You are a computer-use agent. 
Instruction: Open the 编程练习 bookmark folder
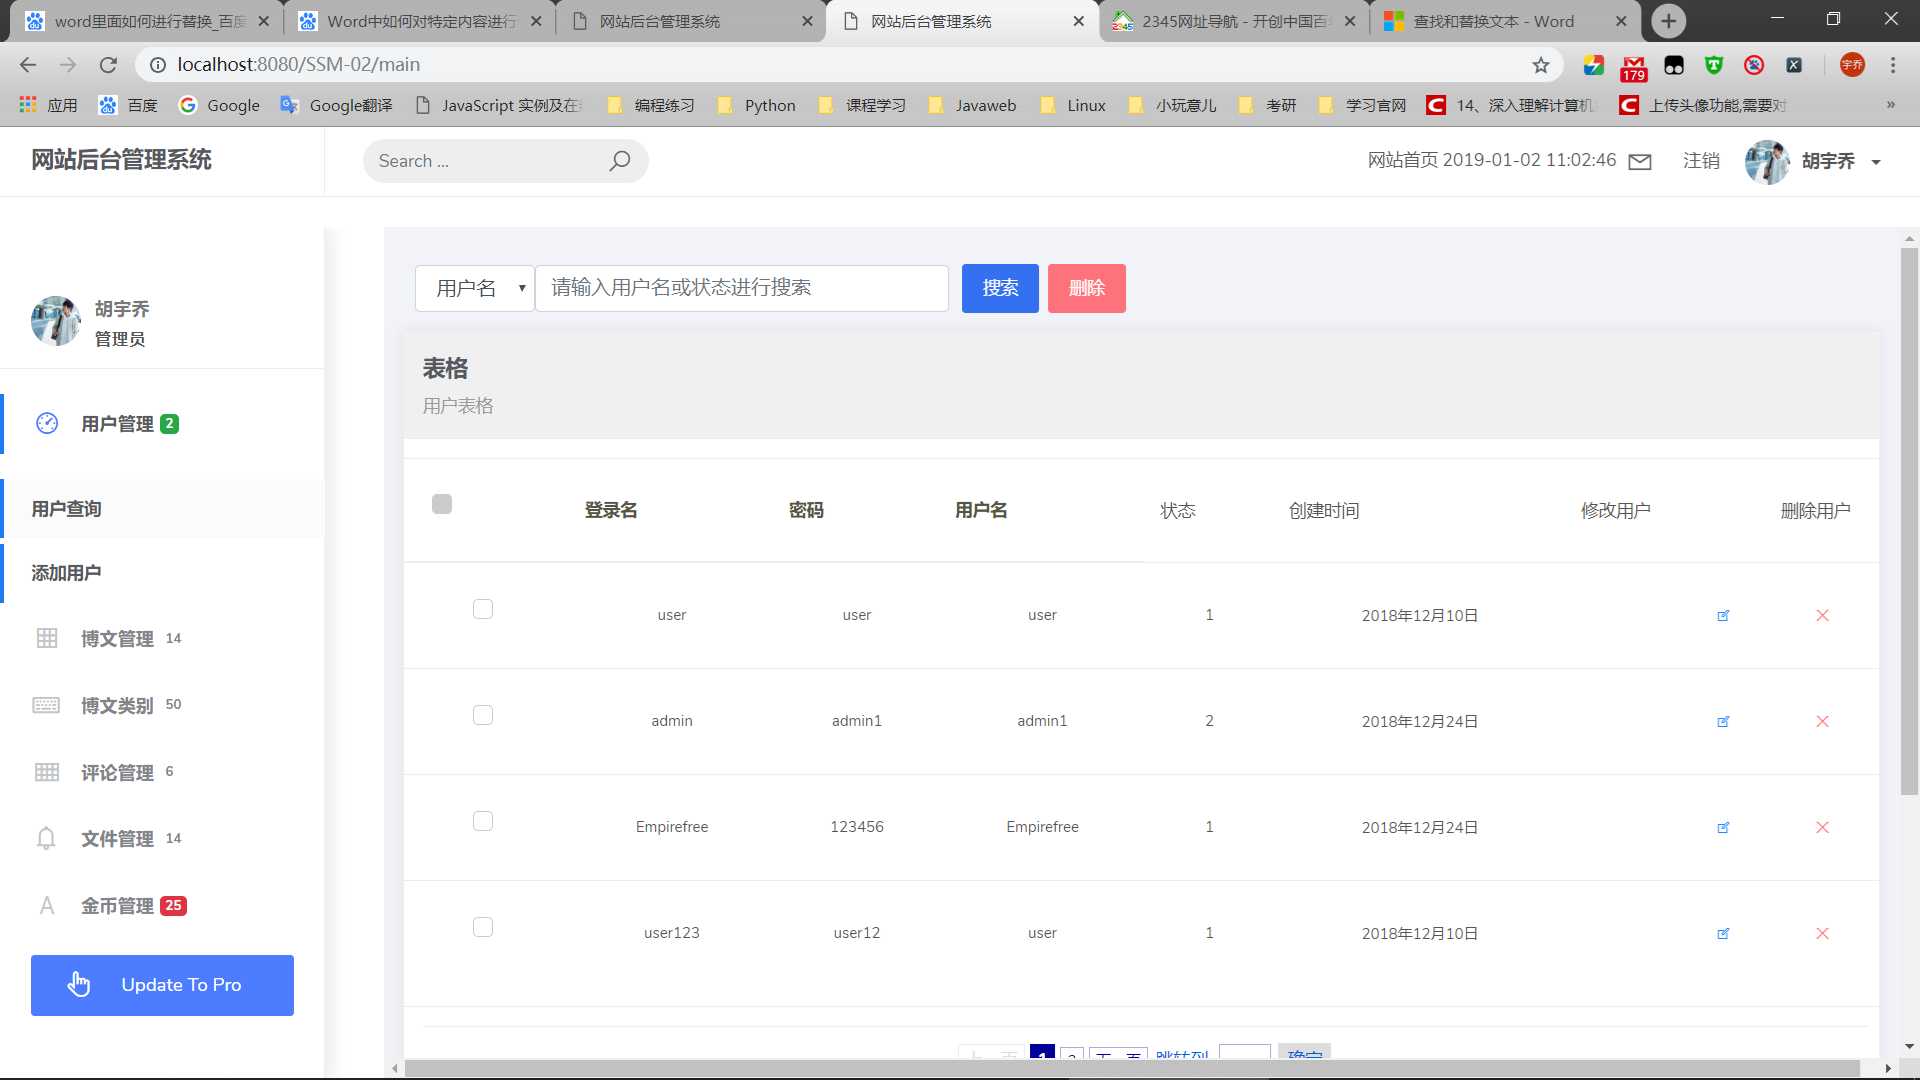pyautogui.click(x=651, y=105)
